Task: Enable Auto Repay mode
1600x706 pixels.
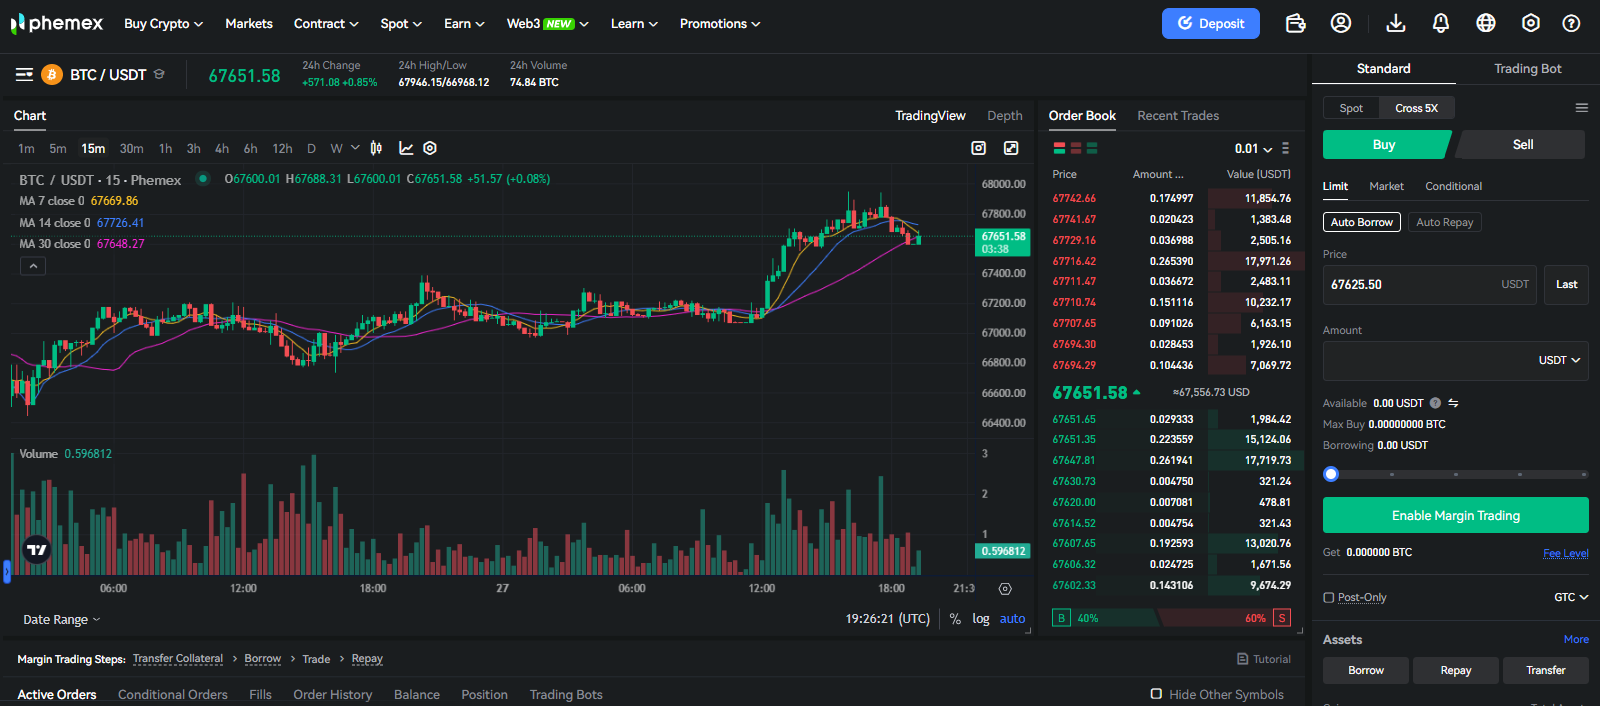Action: pos(1444,222)
